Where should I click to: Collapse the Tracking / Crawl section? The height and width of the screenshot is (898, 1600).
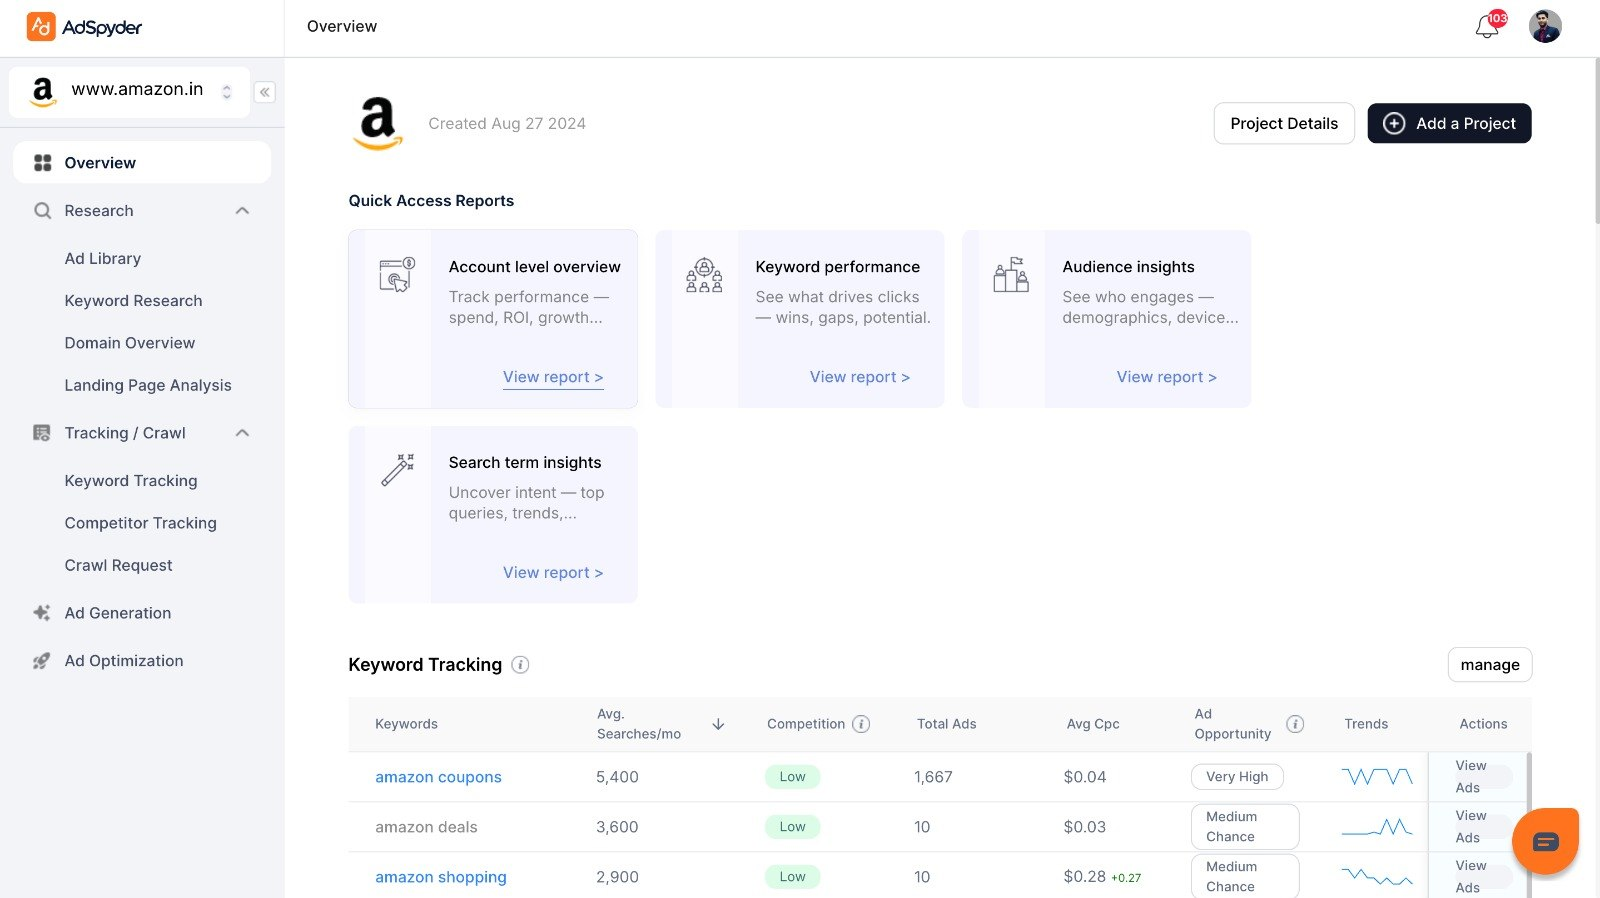pos(242,433)
